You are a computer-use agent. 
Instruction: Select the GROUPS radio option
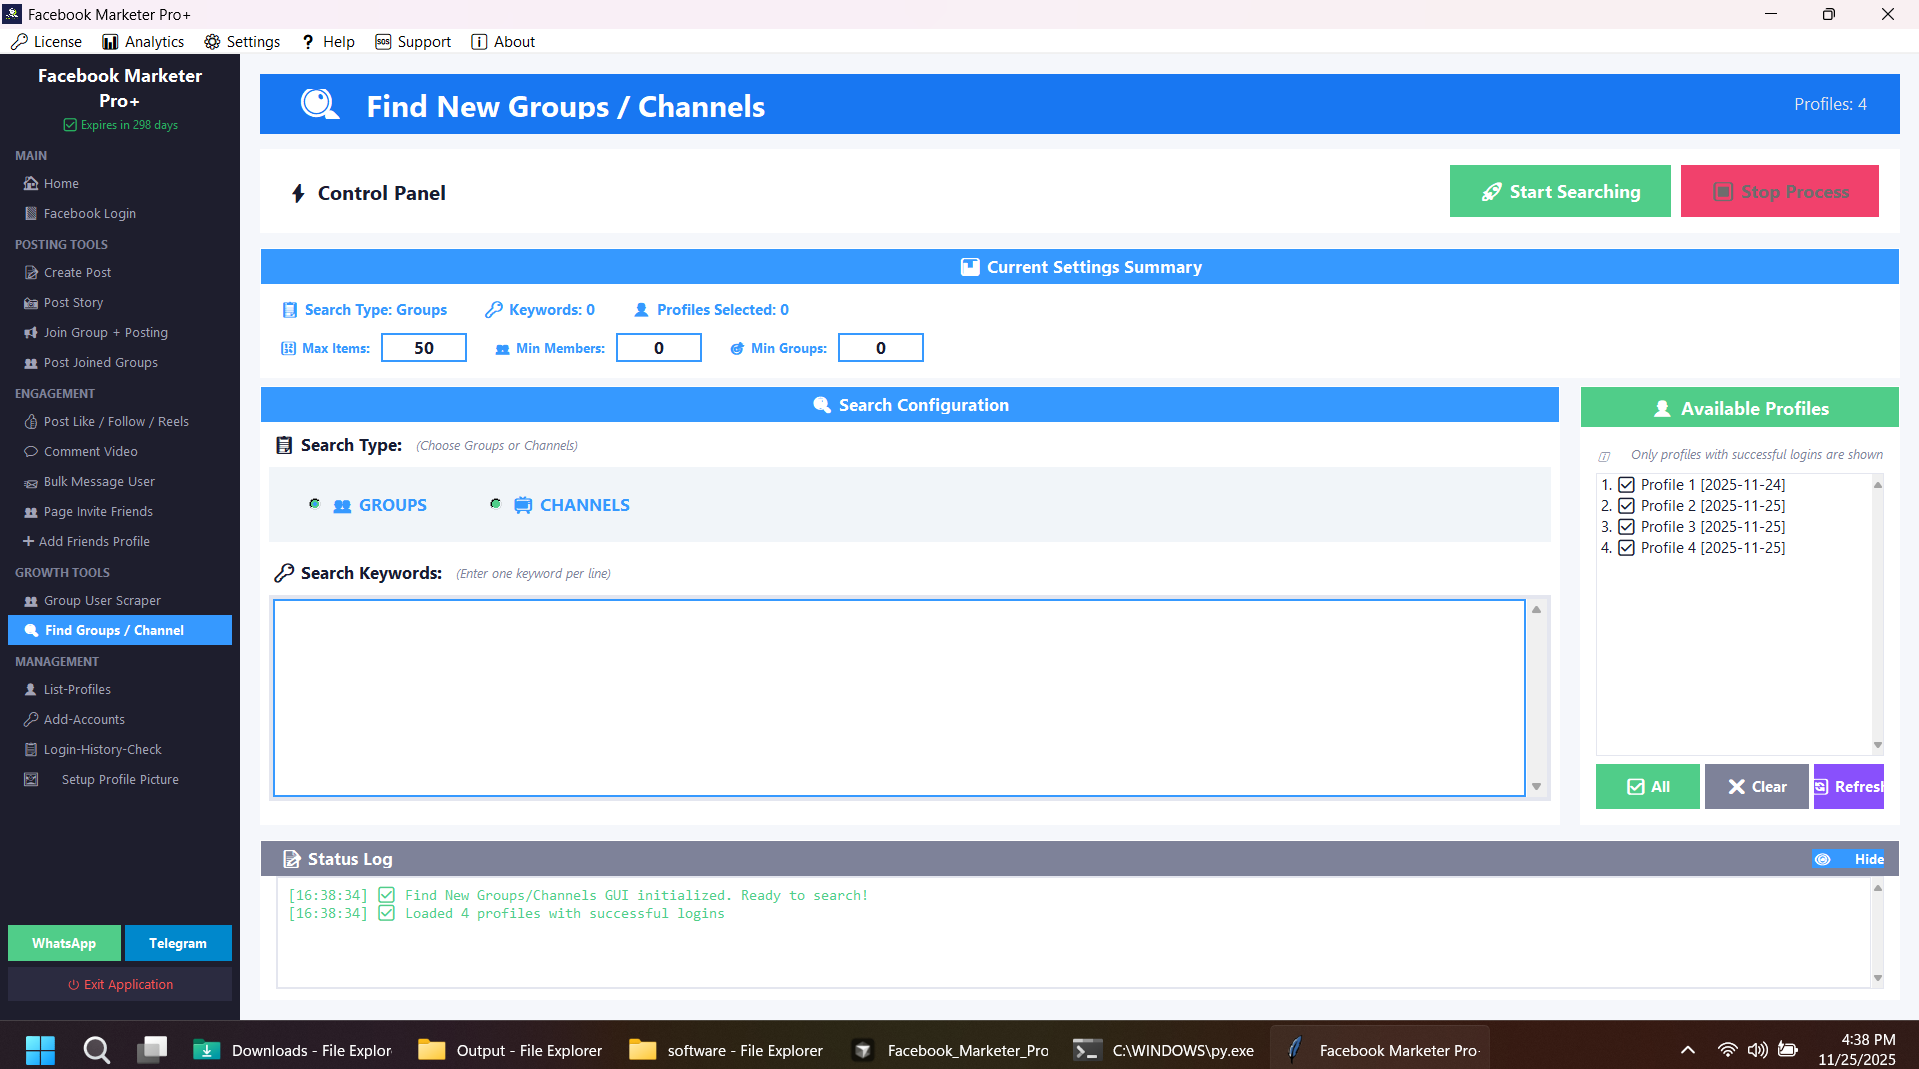[315, 505]
